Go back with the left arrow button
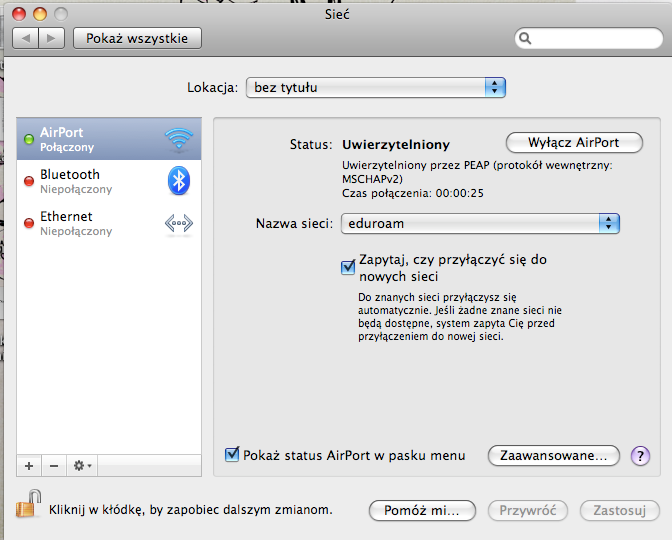Image resolution: width=672 pixels, height=540 pixels. point(26,39)
